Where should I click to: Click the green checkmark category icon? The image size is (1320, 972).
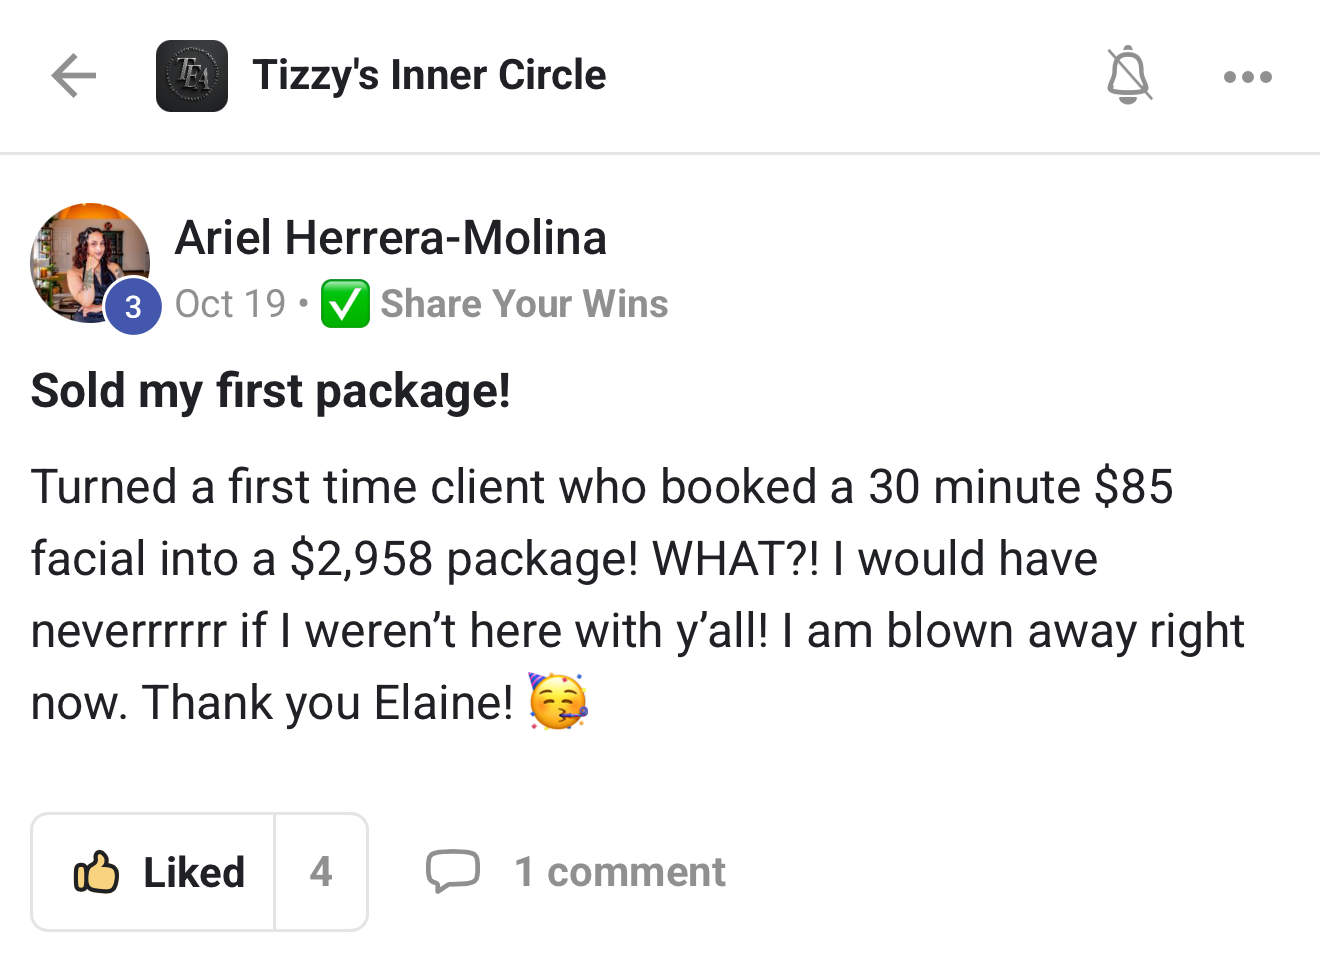(x=345, y=304)
